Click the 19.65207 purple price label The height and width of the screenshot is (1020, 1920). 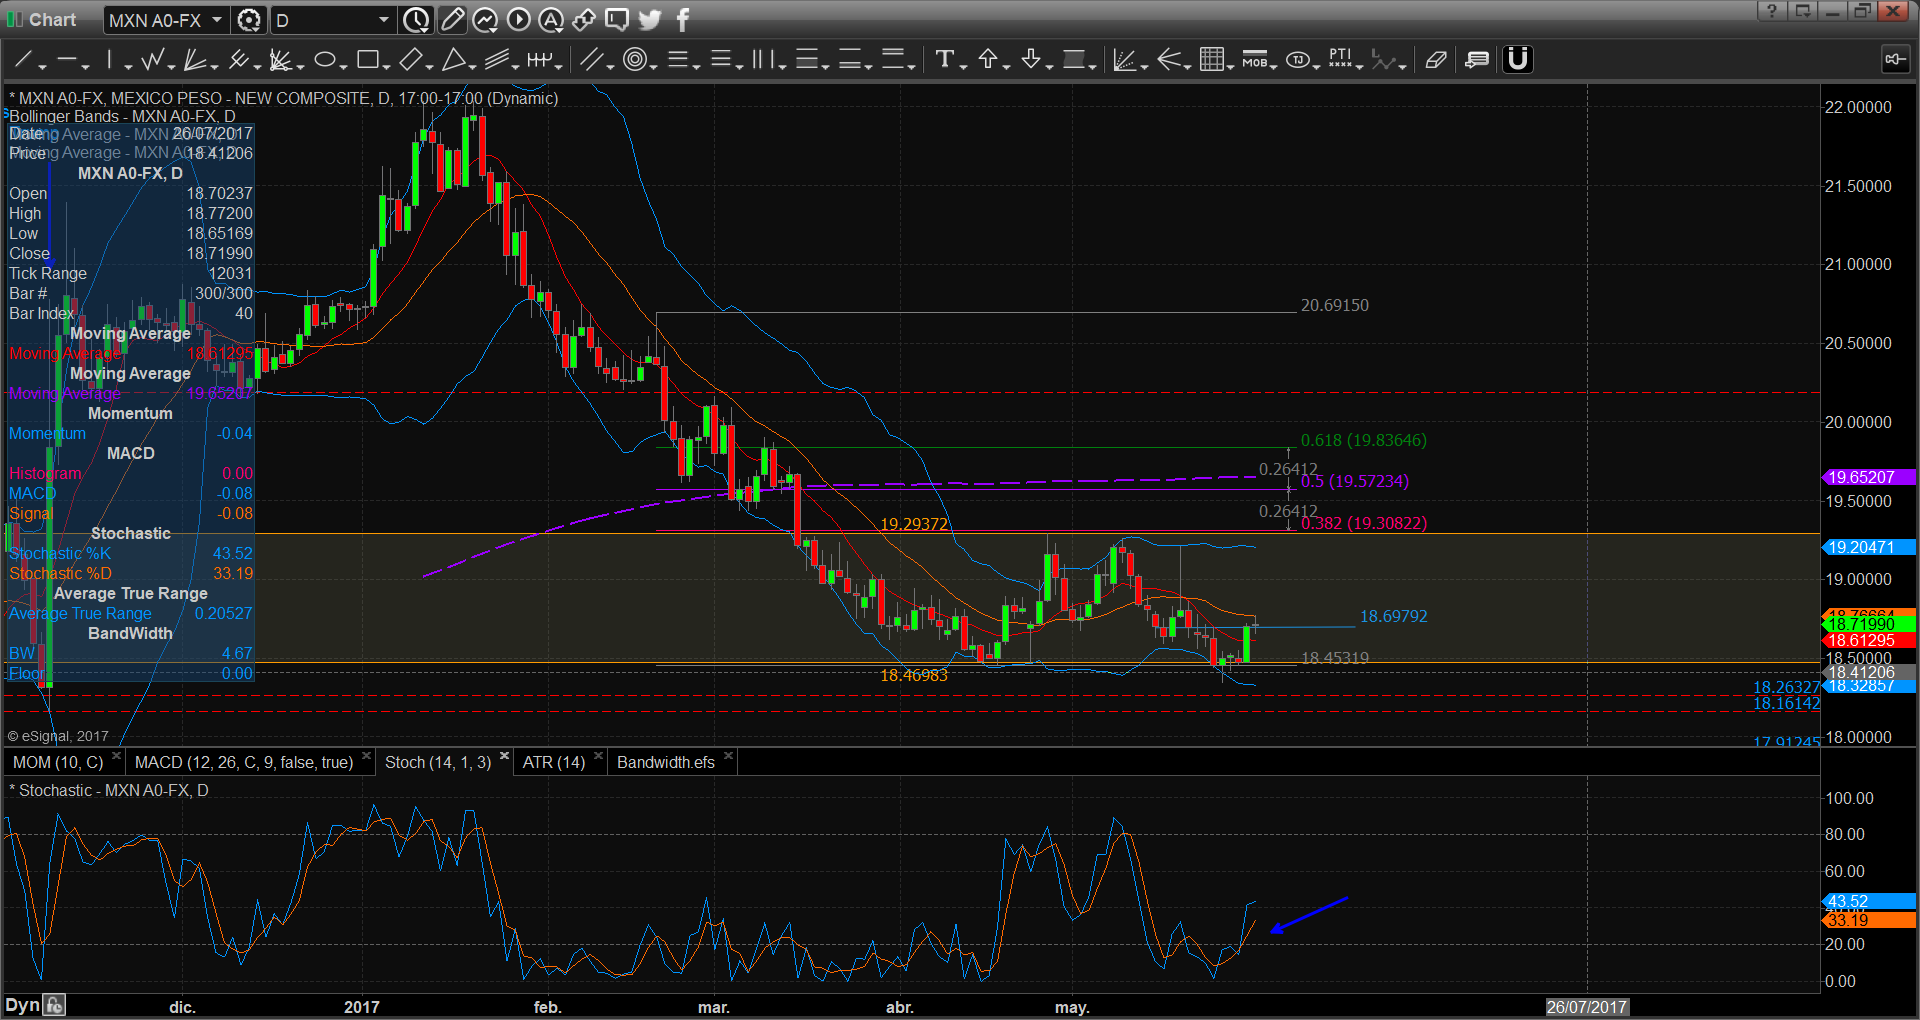pos(1868,477)
